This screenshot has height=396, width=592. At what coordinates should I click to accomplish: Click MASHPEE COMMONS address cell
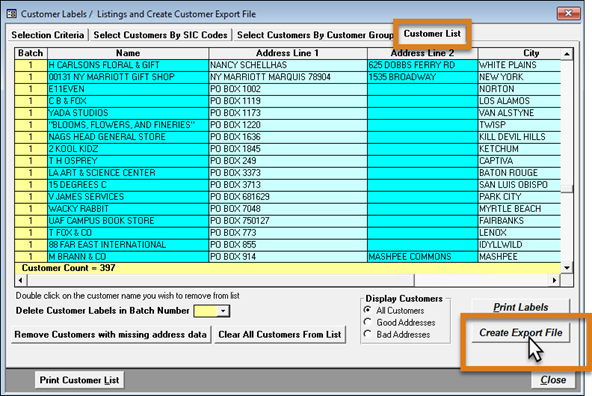coord(422,257)
